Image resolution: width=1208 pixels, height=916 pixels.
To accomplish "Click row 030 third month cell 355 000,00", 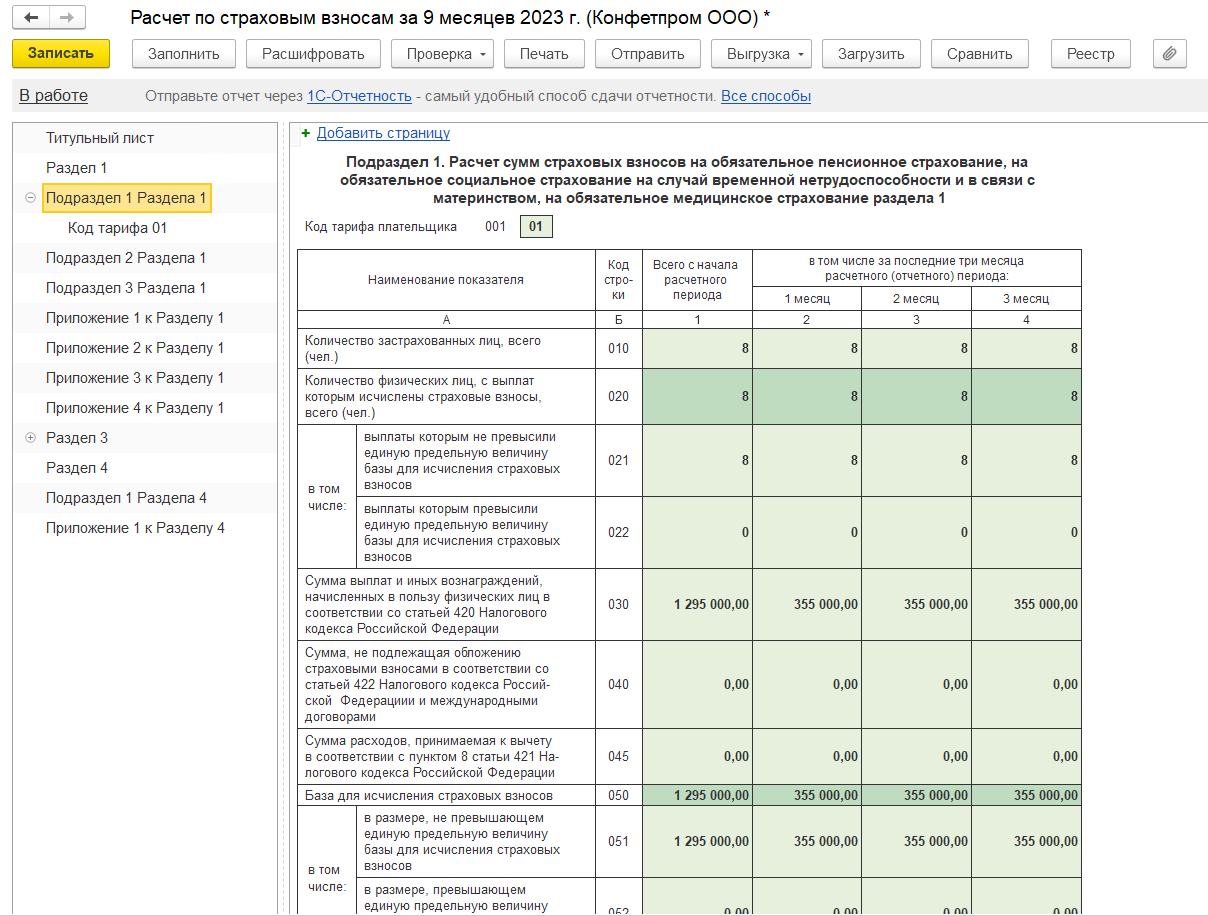I will coord(1026,605).
